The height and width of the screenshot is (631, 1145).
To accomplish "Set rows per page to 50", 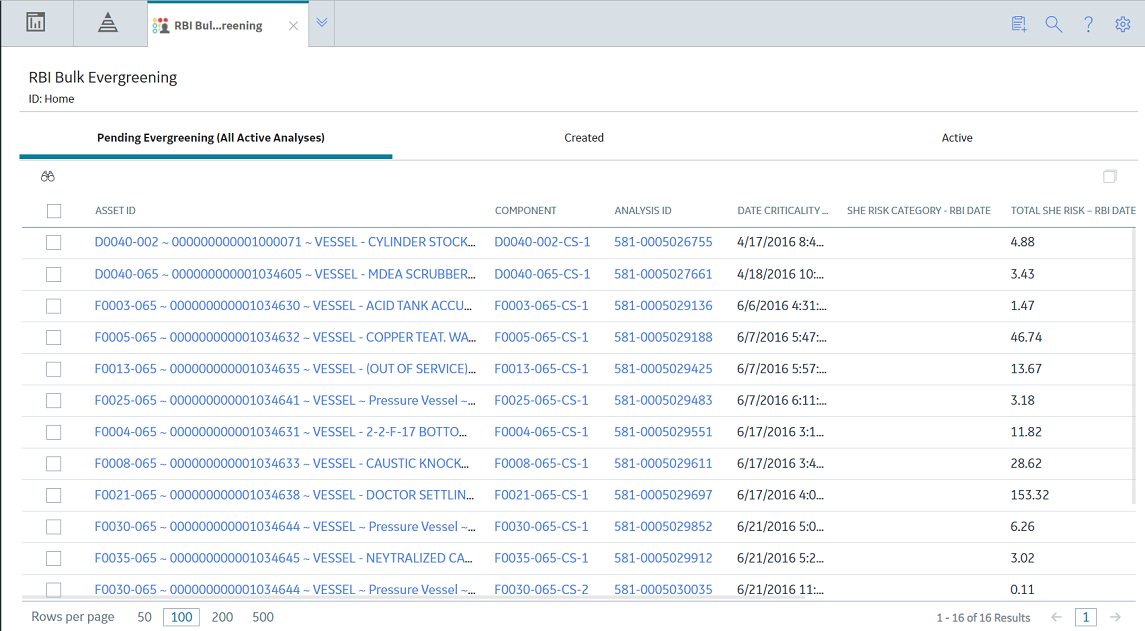I will click(145, 617).
